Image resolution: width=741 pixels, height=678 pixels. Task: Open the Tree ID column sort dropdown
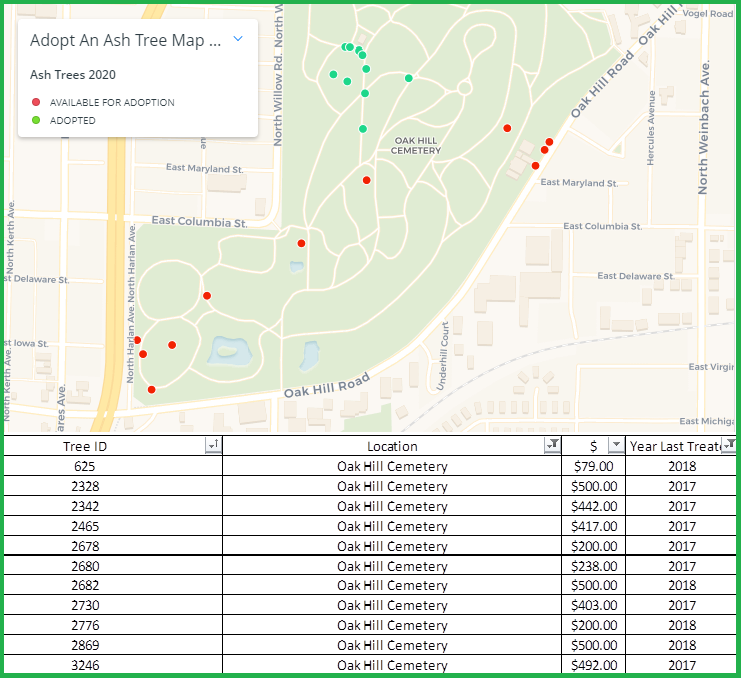(213, 445)
